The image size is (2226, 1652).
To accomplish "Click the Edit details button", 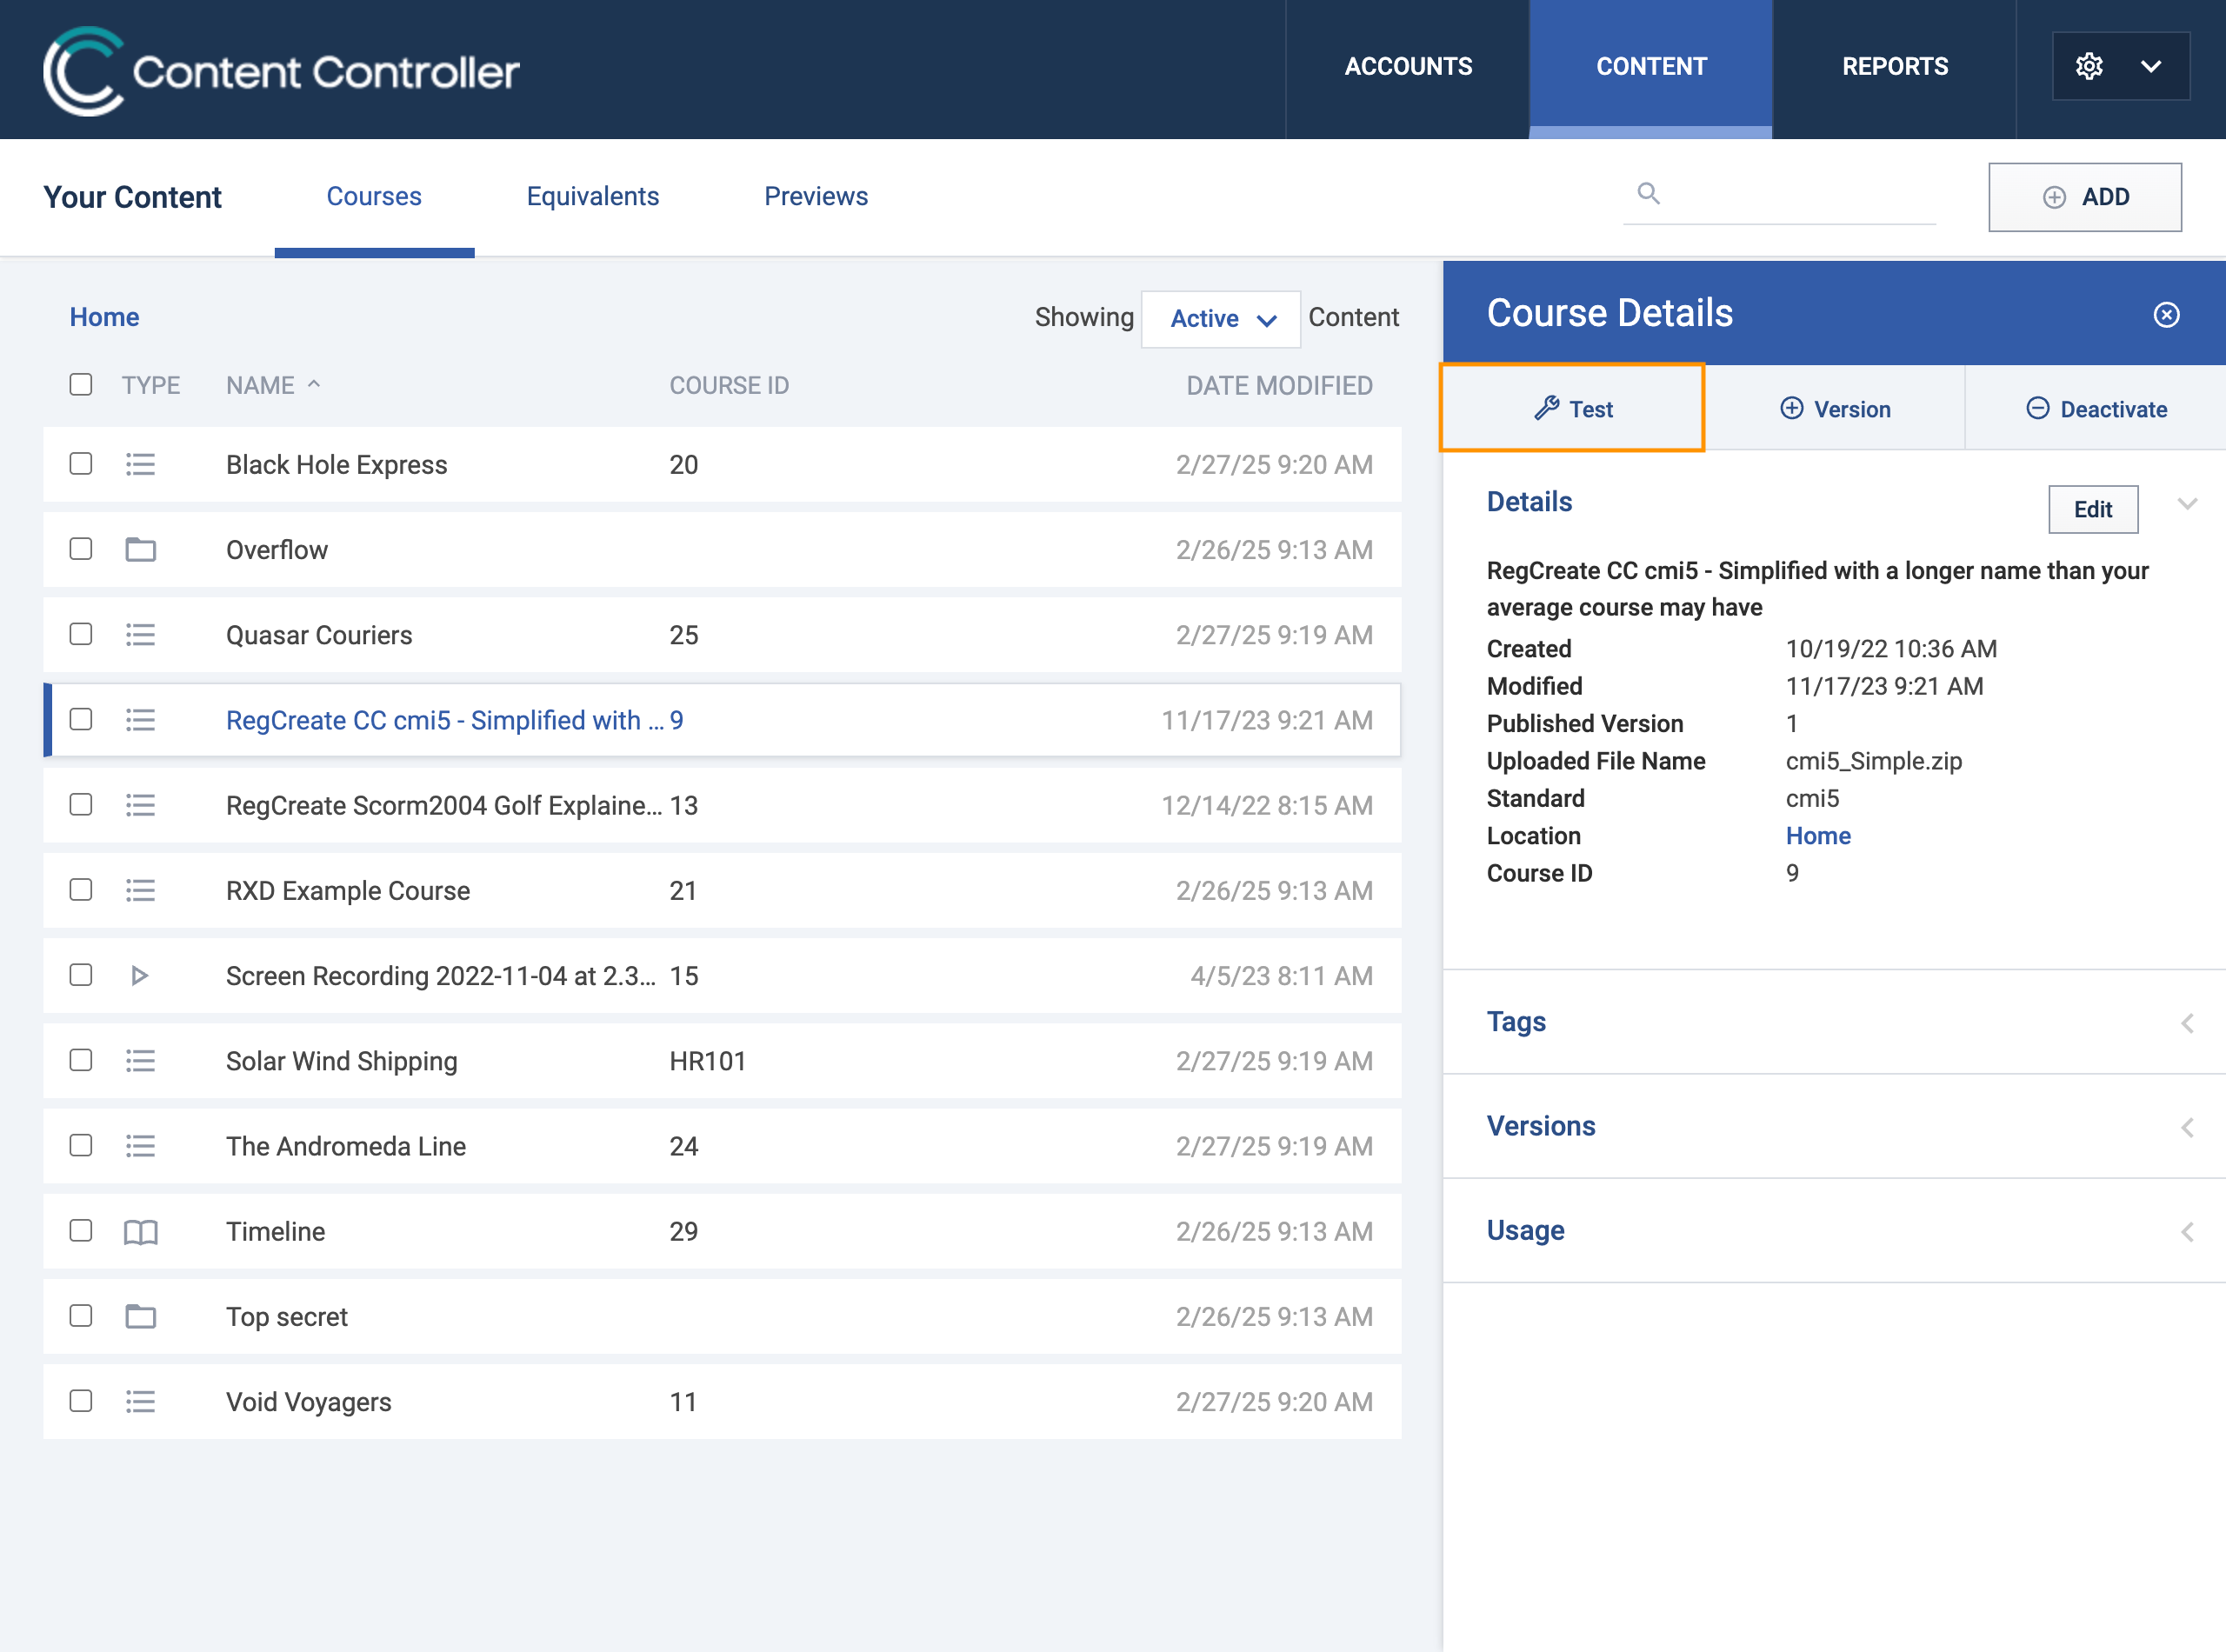I will 2092,509.
